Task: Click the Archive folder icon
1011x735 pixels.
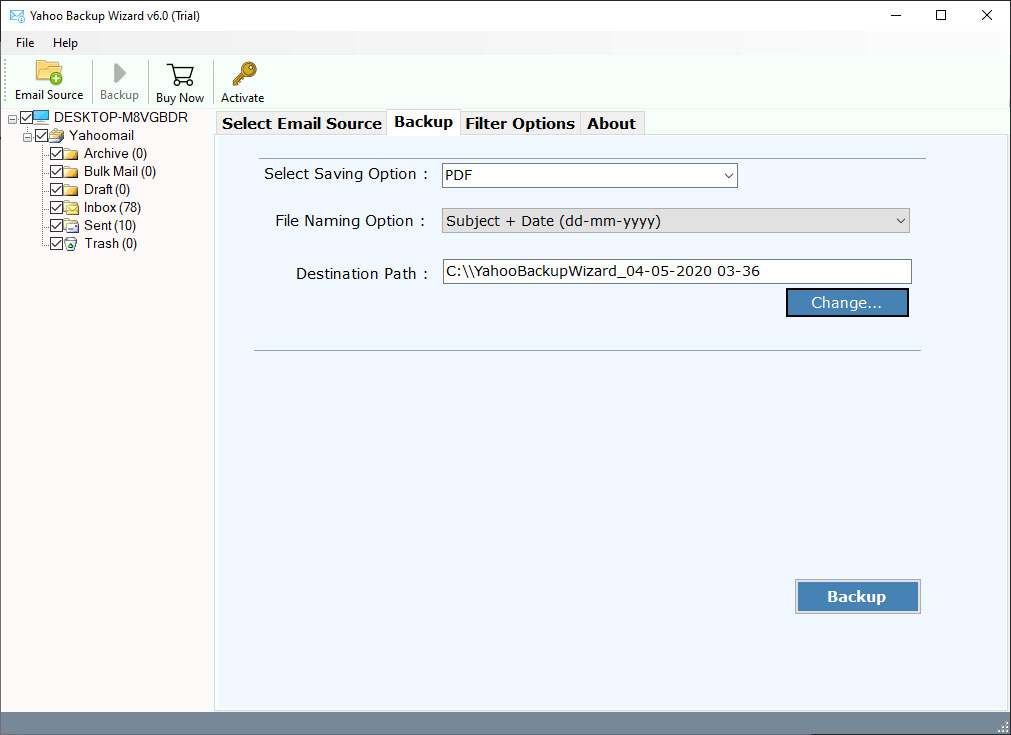Action: [71, 154]
